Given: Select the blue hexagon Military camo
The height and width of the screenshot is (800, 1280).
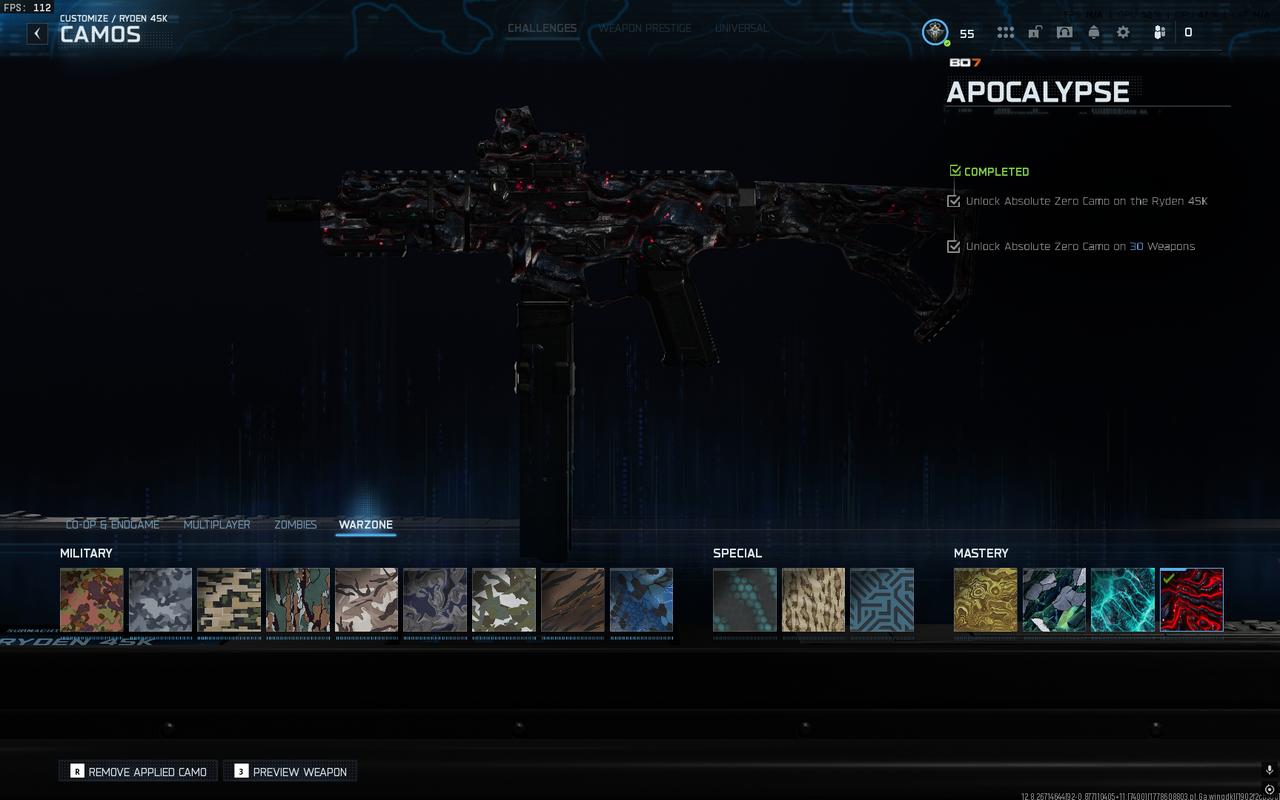Looking at the screenshot, I should (641, 600).
